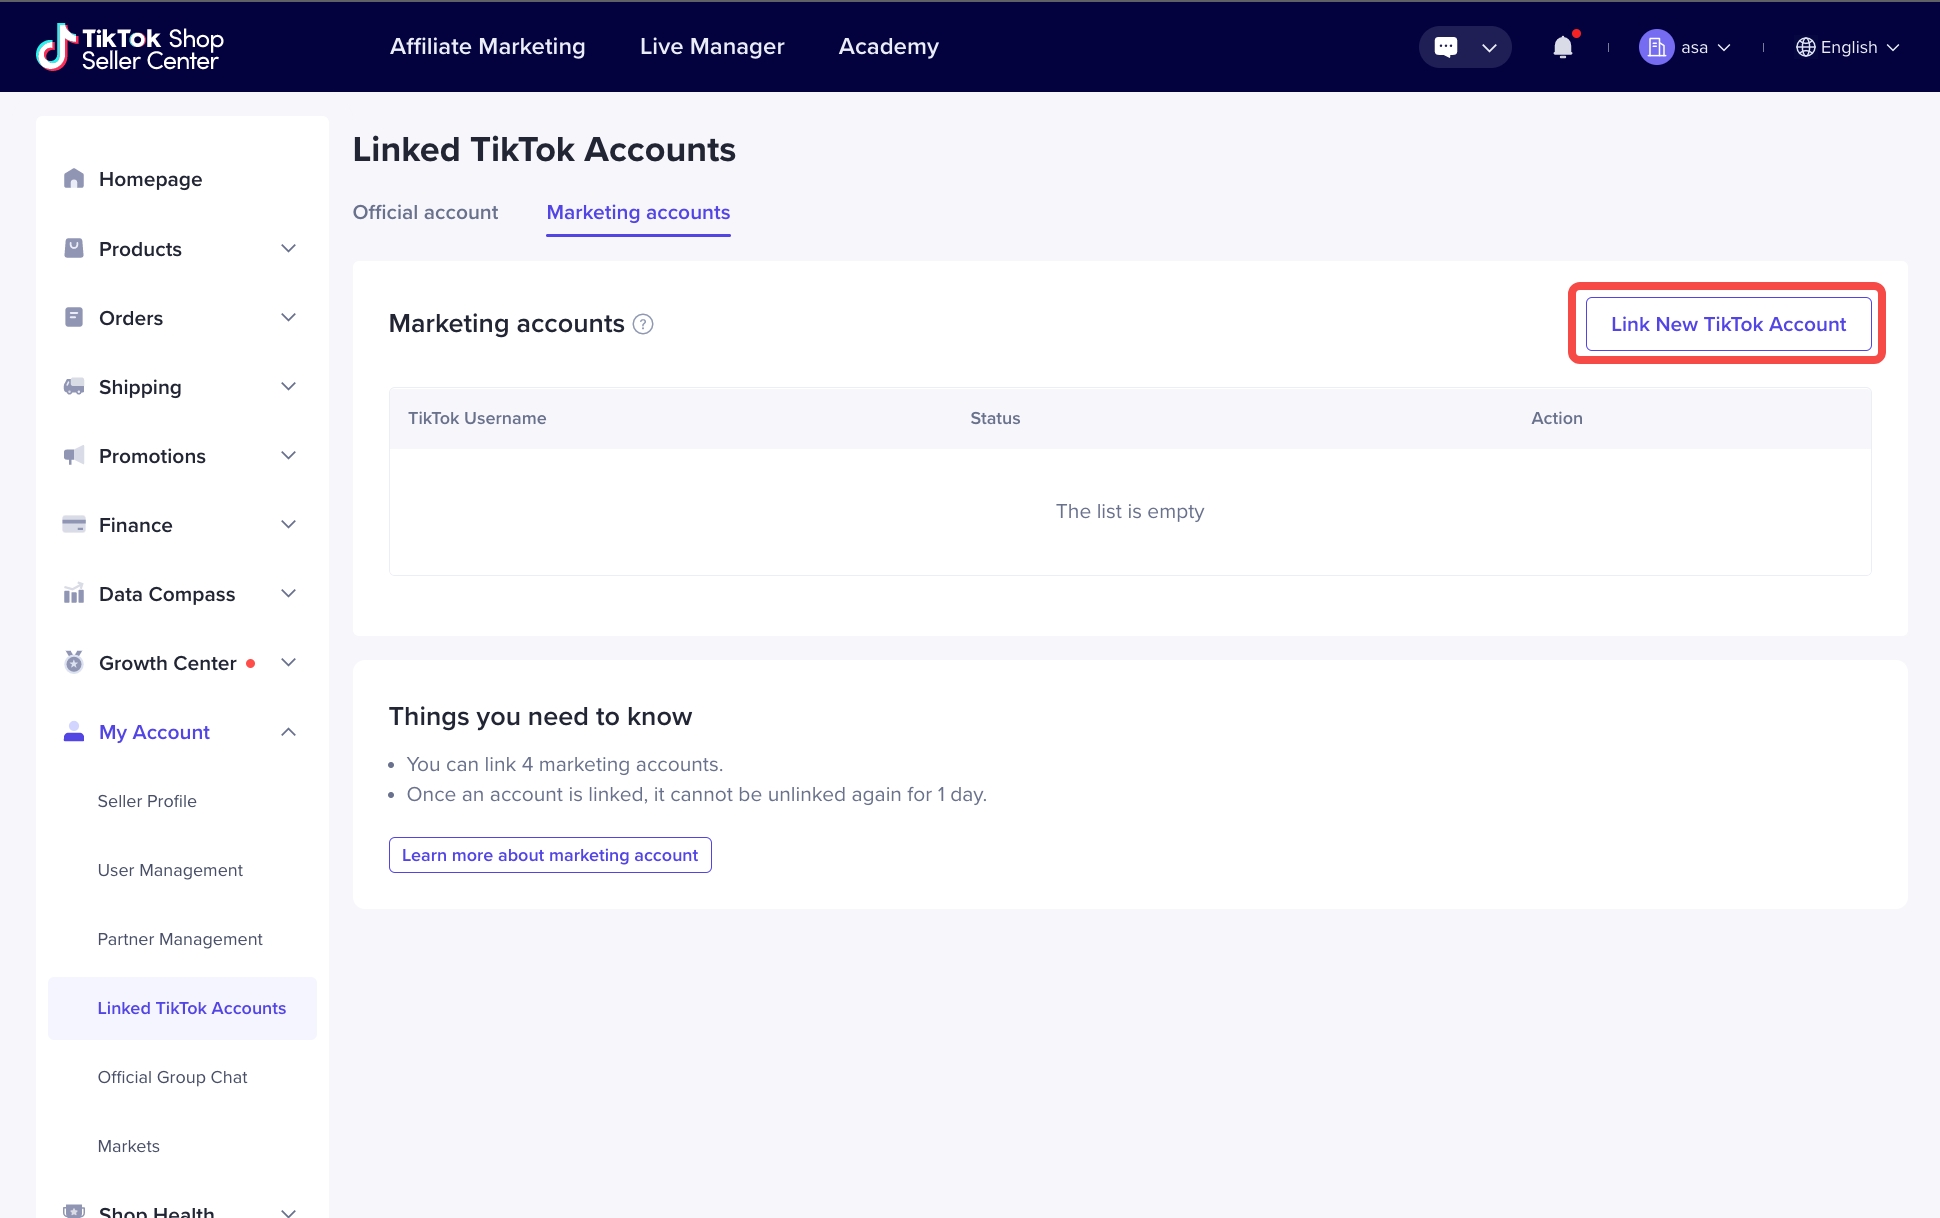Open Live Manager in top navigation

712,47
